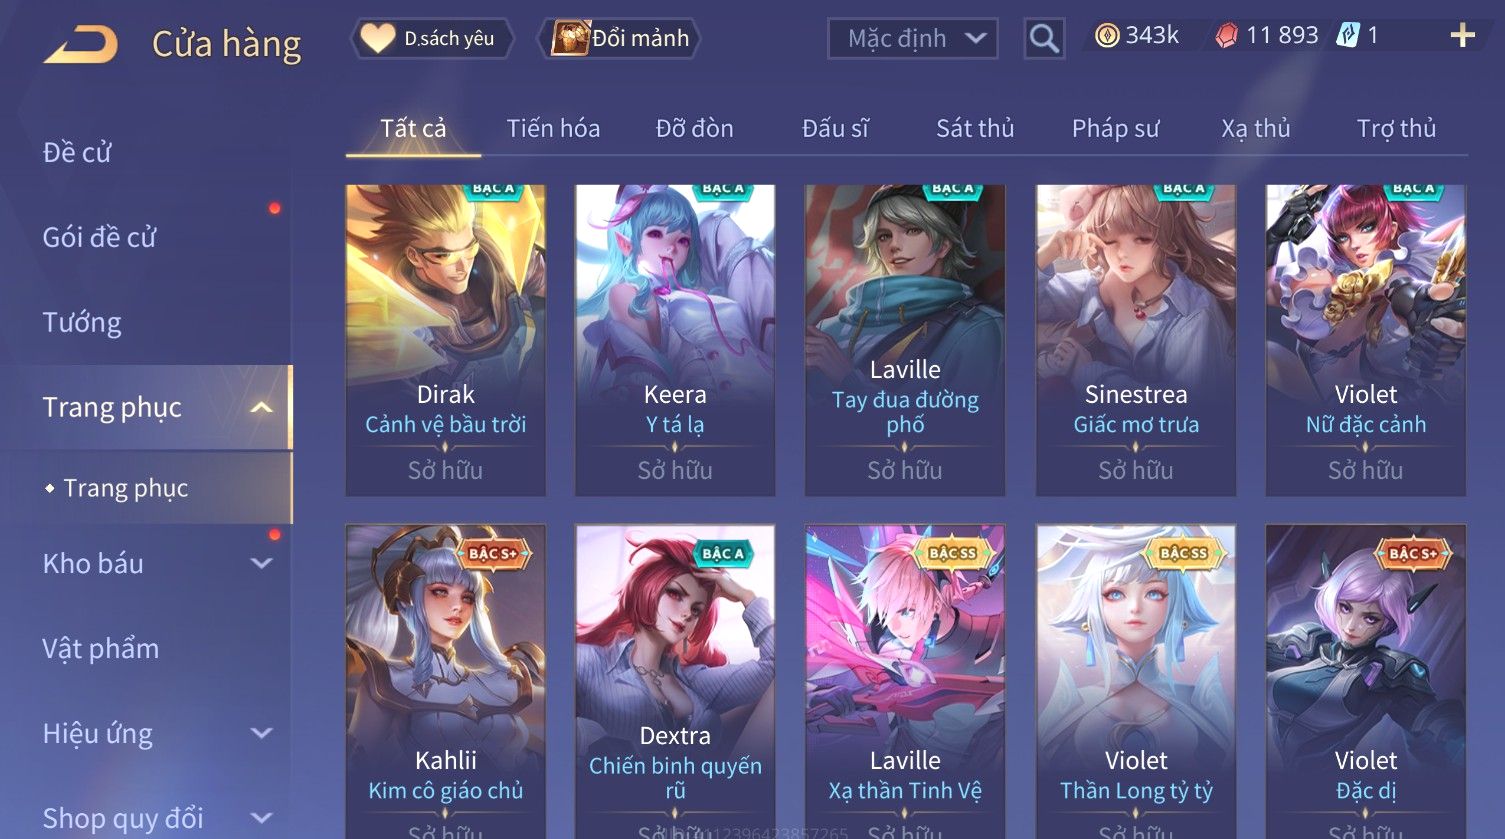
Task: Open Tướng in the sidebar
Action: coord(82,322)
